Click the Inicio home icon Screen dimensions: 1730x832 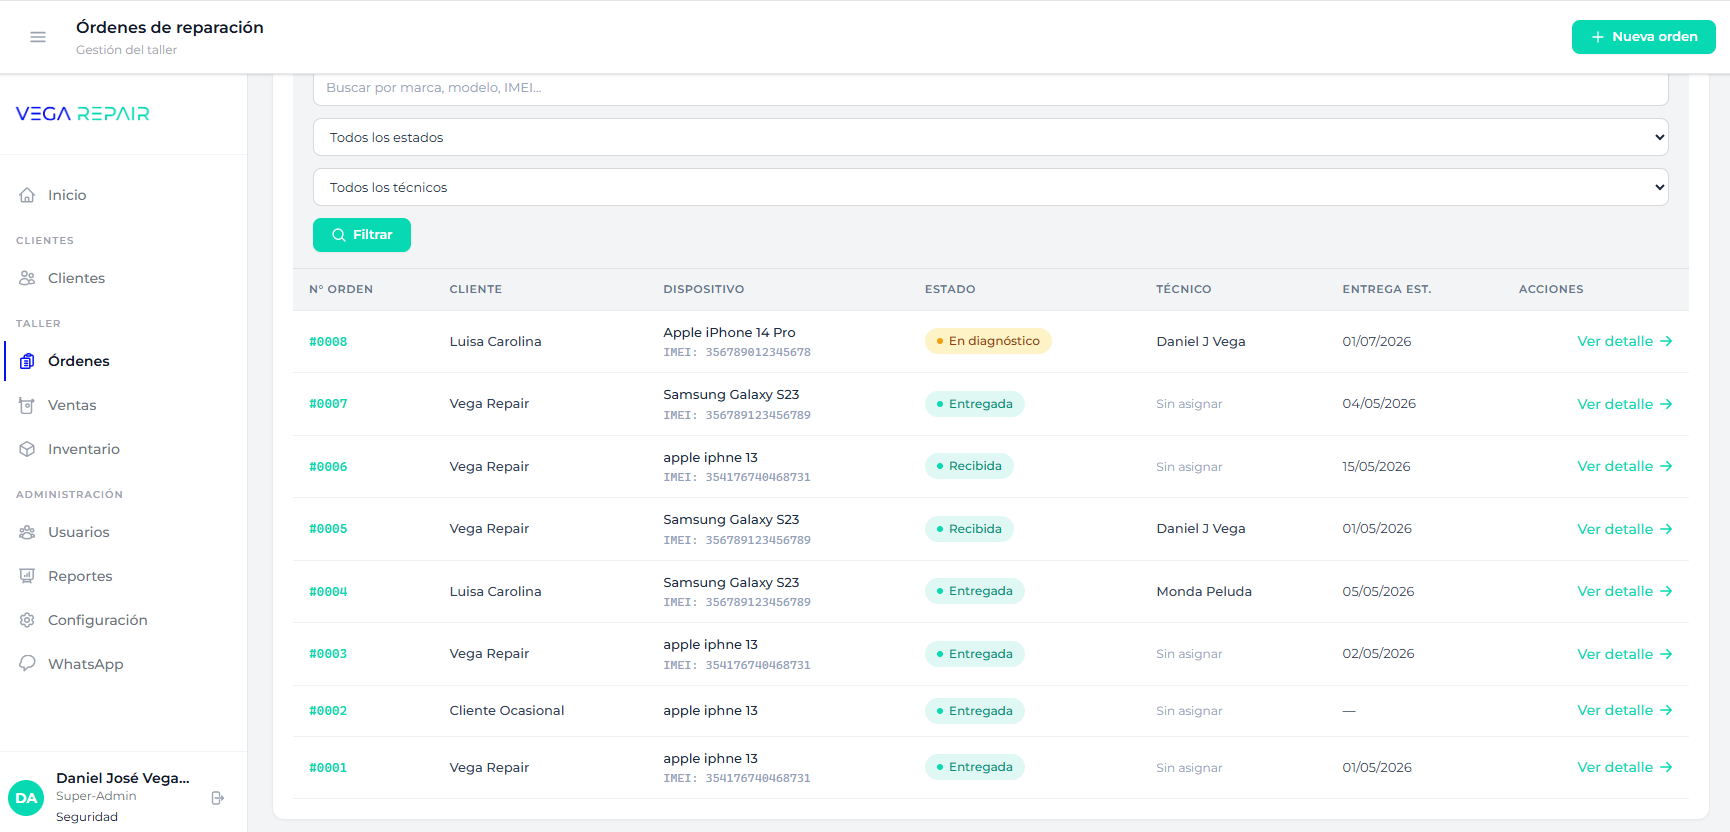(x=27, y=195)
